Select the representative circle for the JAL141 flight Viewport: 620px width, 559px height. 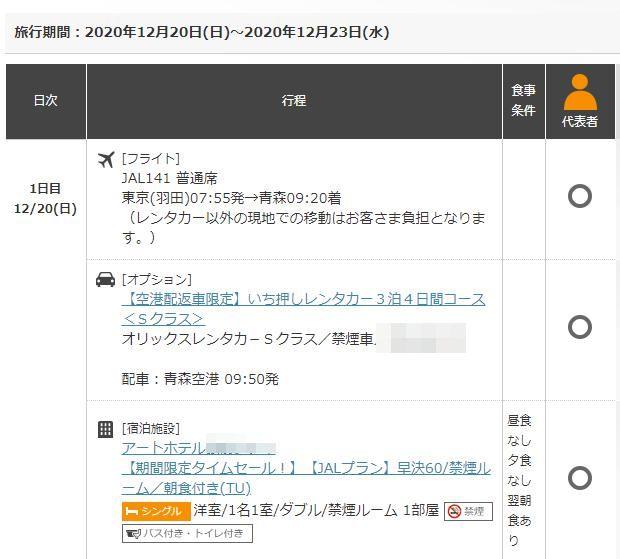pos(580,196)
